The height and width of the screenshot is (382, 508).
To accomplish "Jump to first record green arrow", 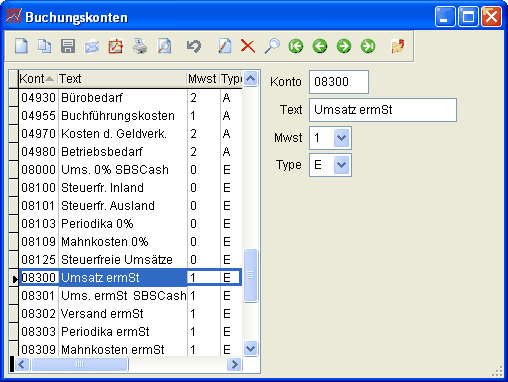I will click(x=296, y=46).
